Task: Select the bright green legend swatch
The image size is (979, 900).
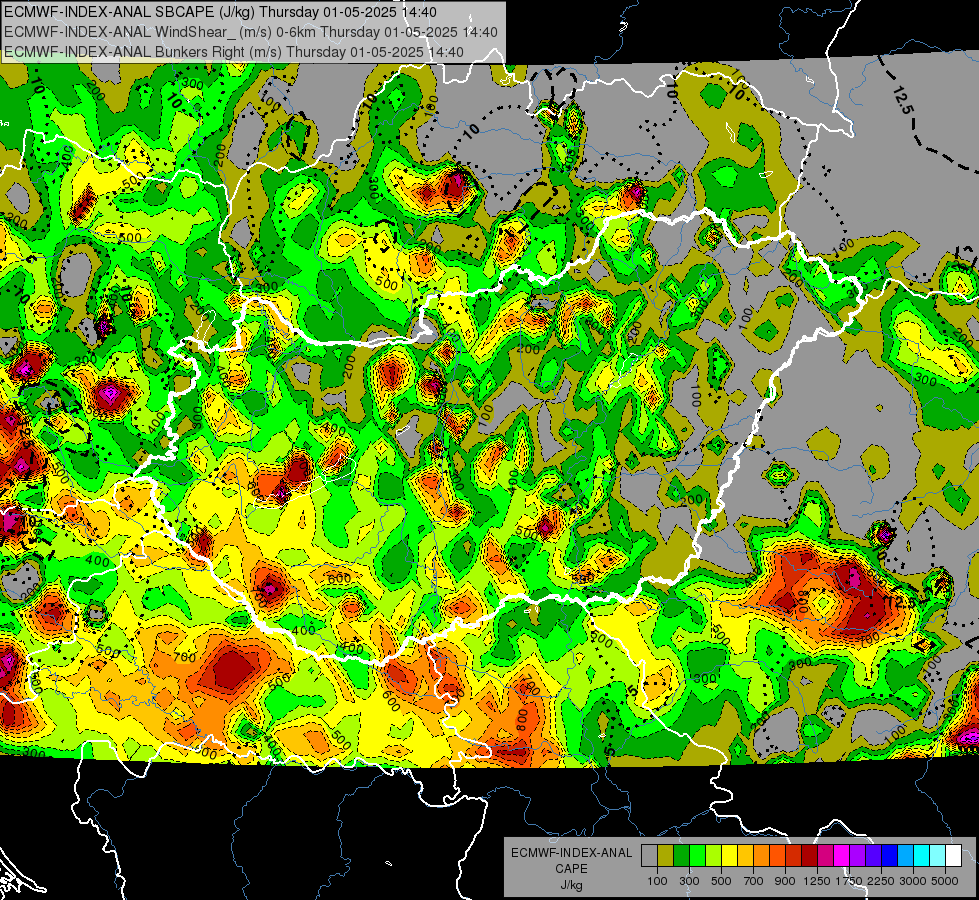Action: pos(697,856)
